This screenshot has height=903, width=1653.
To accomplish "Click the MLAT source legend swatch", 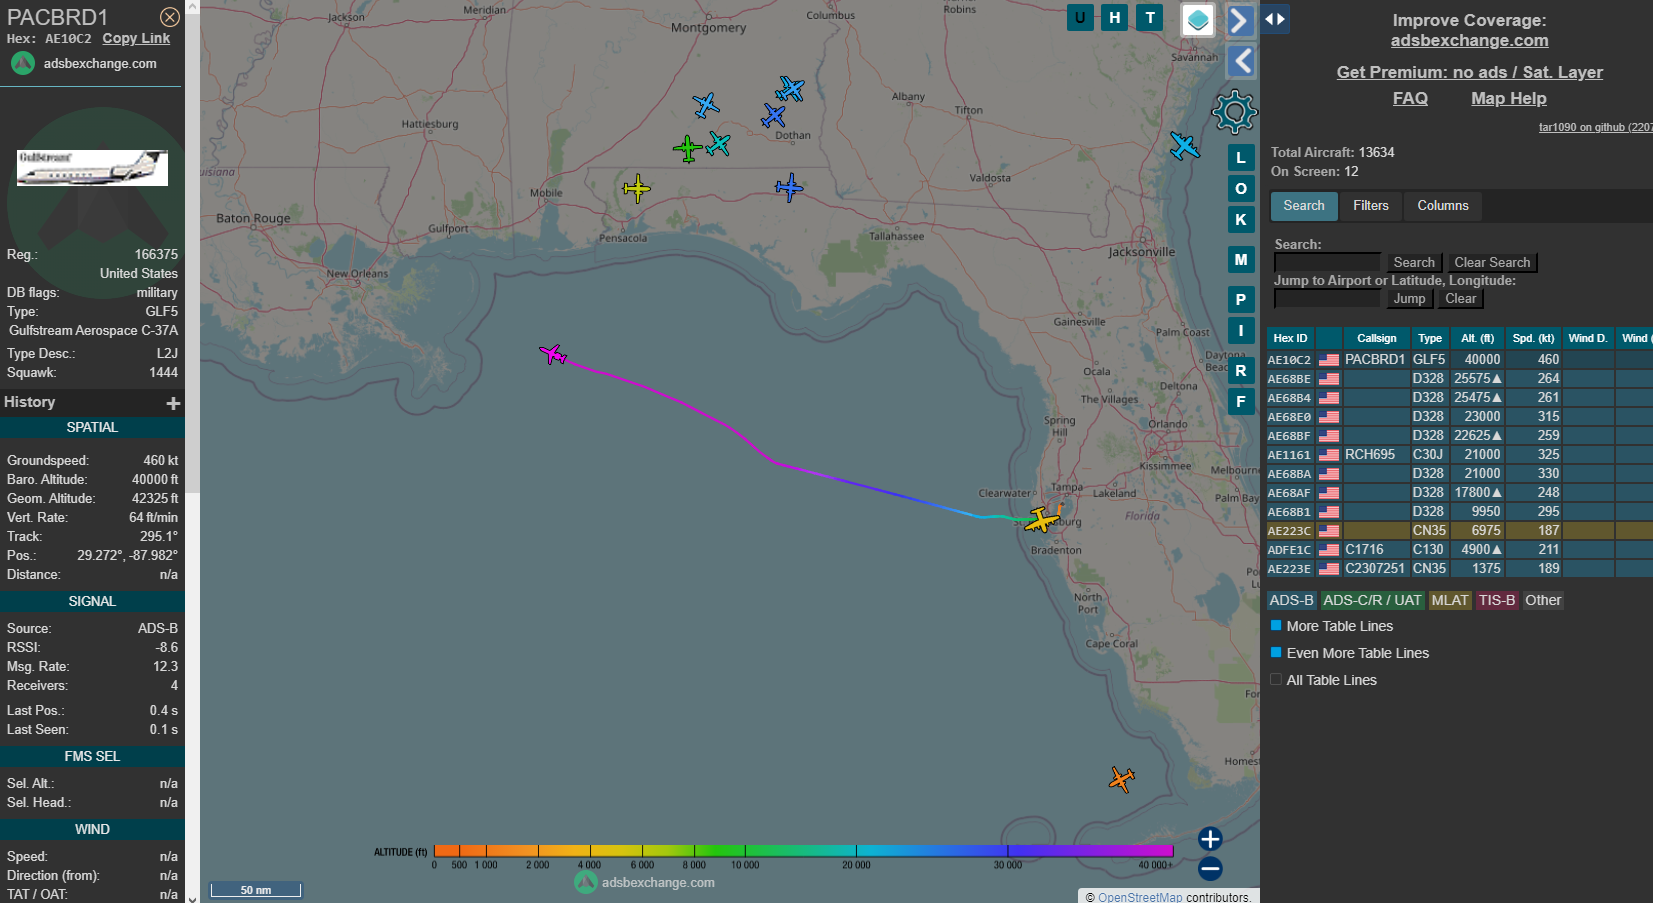I will 1449,600.
